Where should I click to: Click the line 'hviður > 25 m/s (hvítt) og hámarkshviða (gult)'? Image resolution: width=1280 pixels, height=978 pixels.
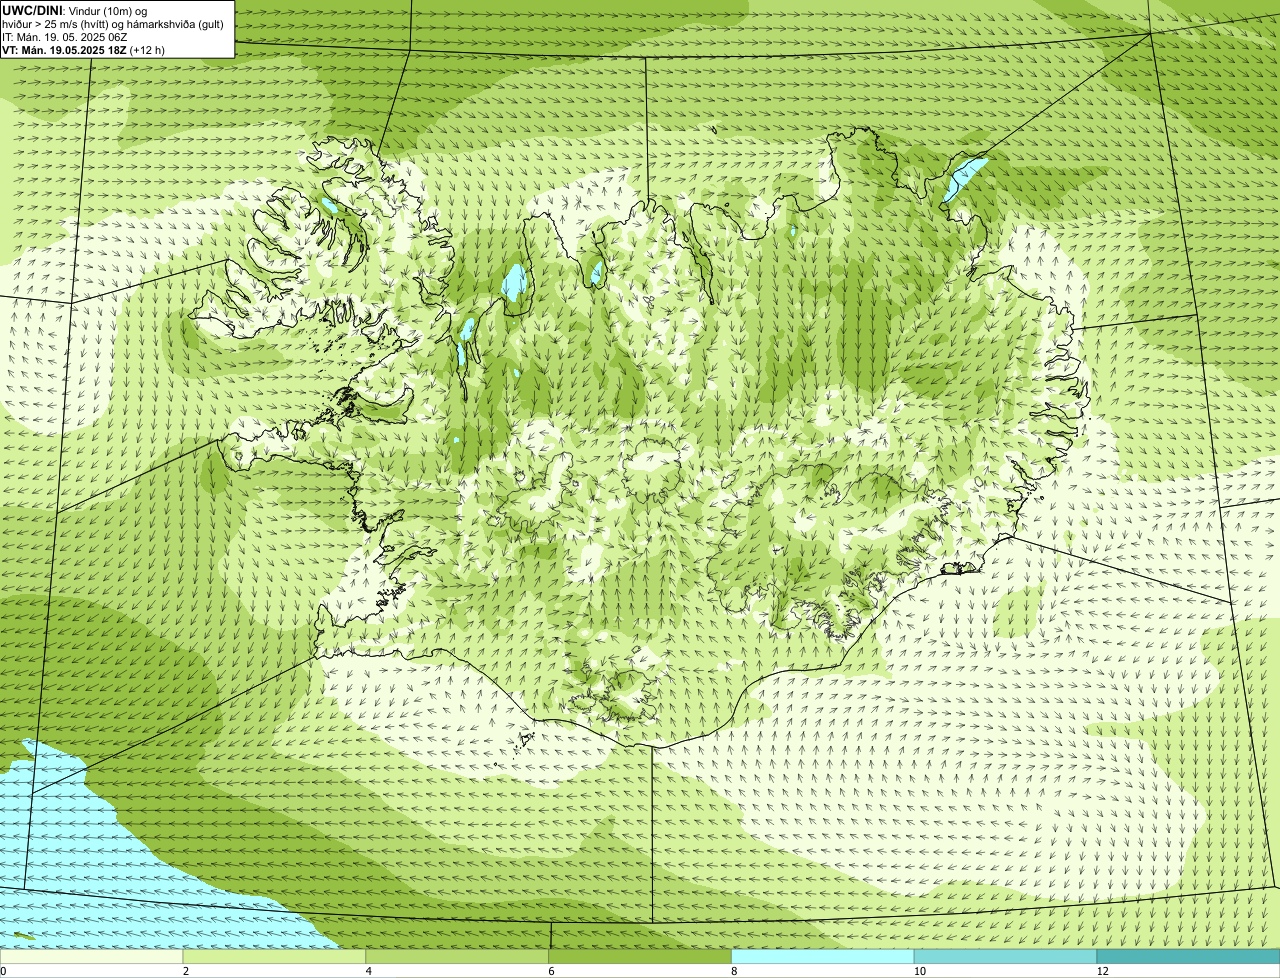coord(113,24)
